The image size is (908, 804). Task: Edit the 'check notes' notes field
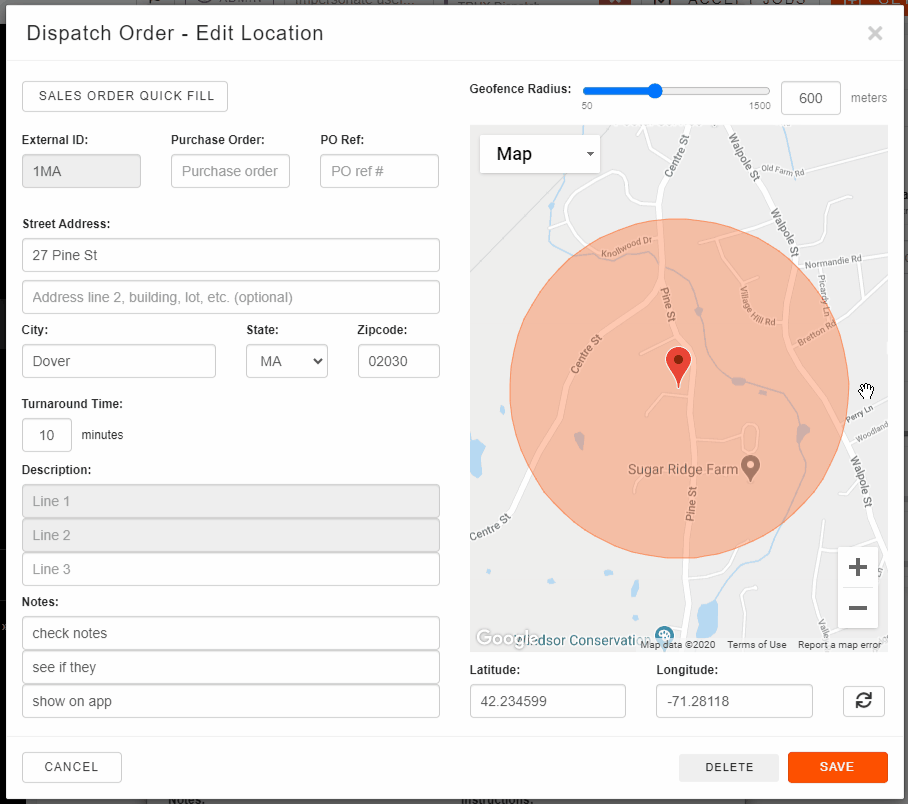pyautogui.click(x=230, y=633)
